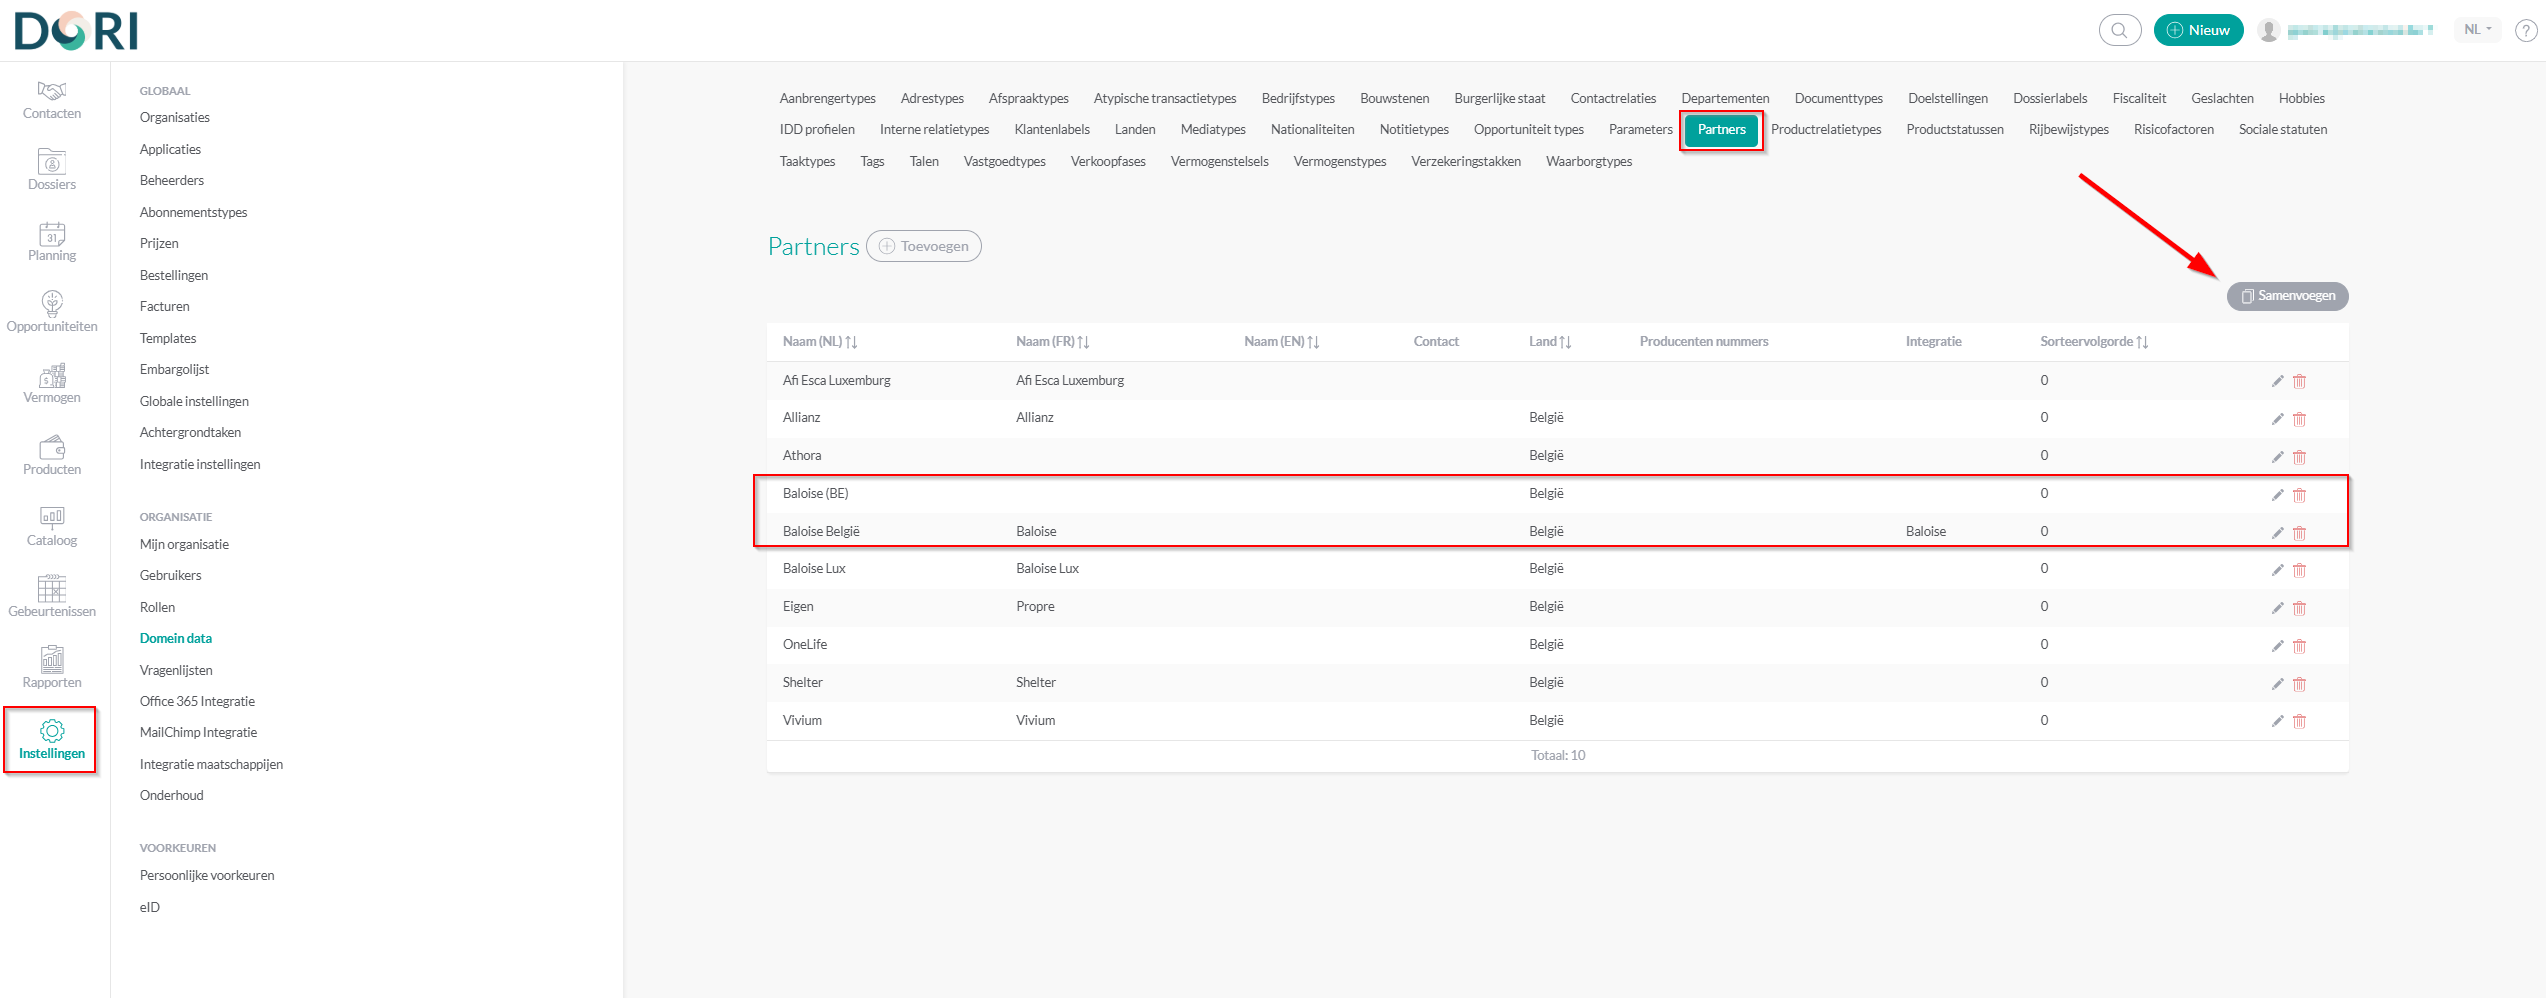Delete the Baloise Lux partner

[2299, 570]
